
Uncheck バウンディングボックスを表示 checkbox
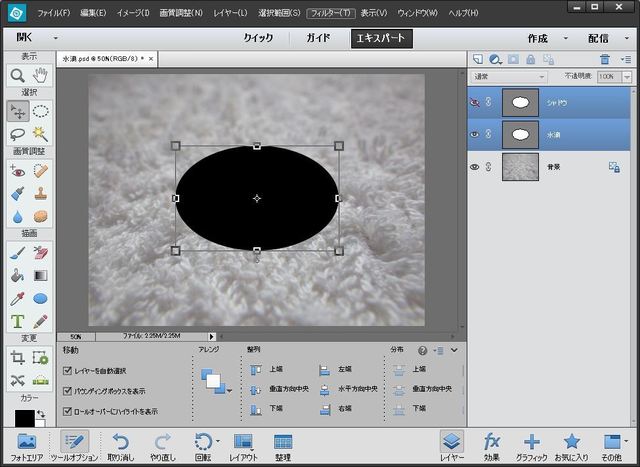67,391
